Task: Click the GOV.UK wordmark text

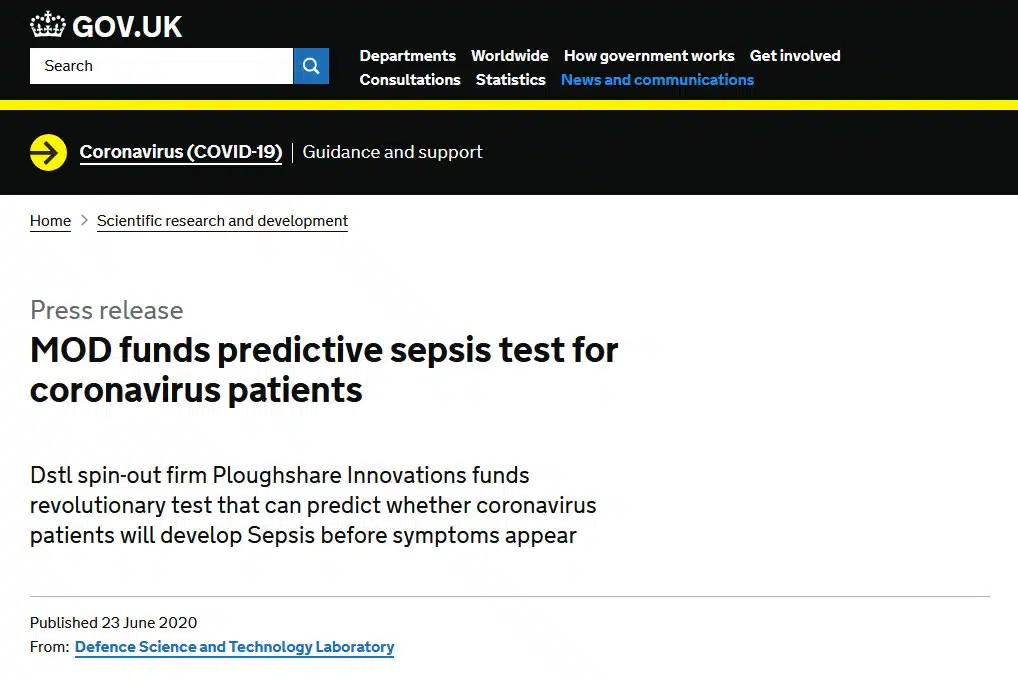Action: click(x=127, y=26)
